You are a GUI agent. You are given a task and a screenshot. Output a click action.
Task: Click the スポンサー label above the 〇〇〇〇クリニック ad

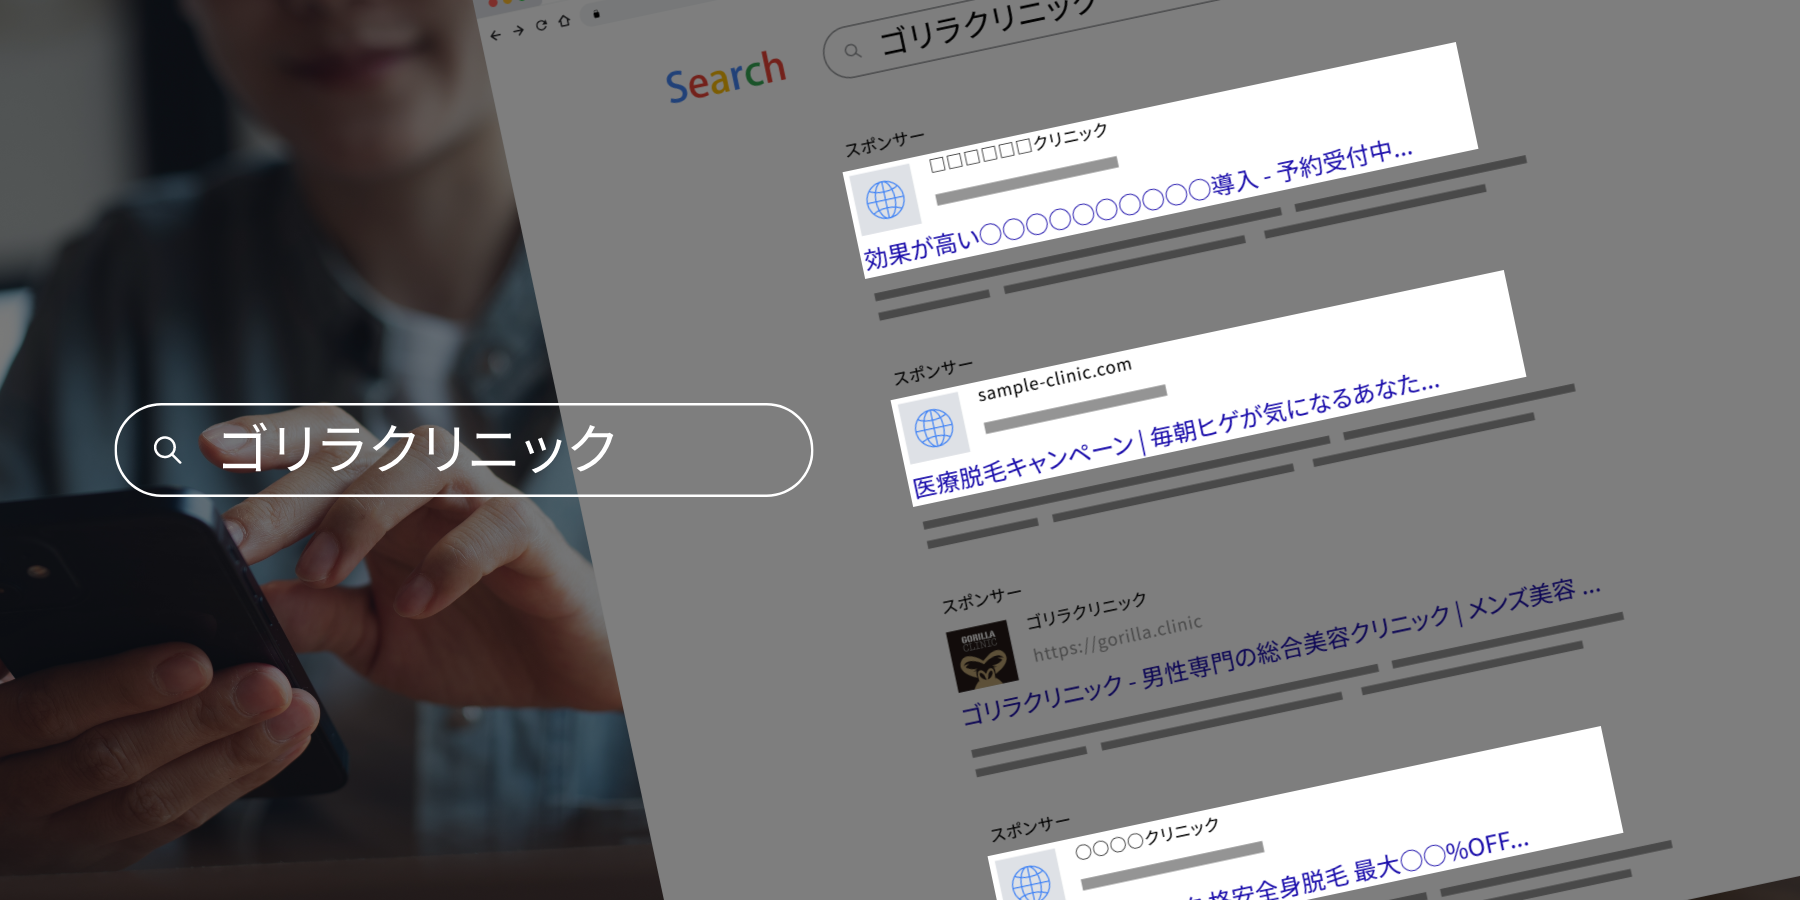(x=1030, y=829)
